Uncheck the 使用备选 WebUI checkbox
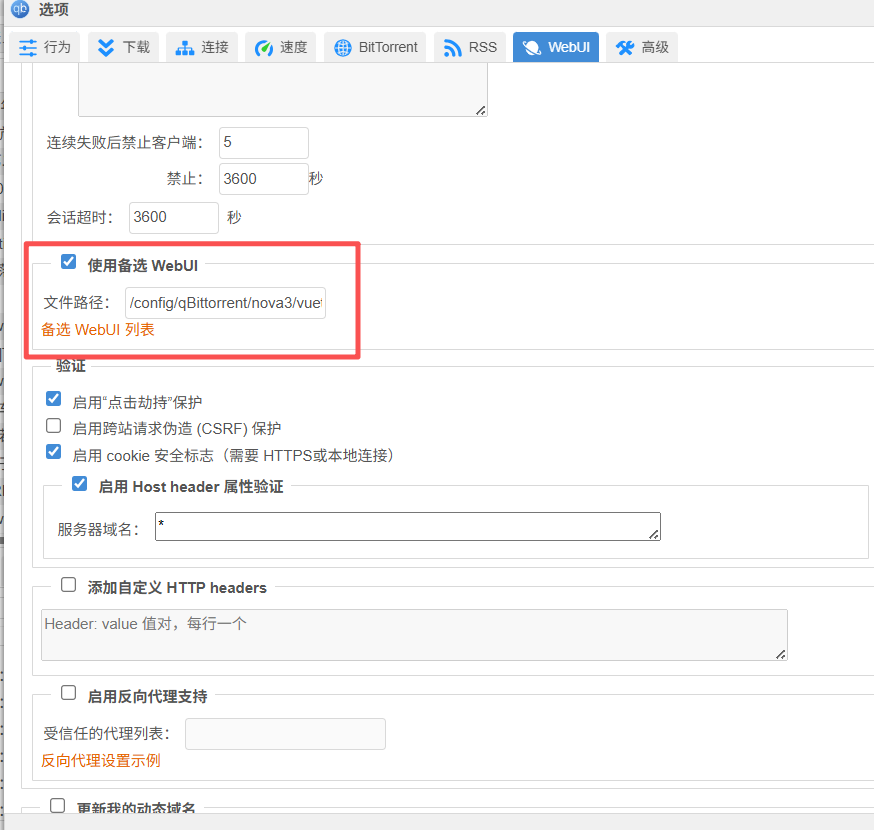 (x=69, y=262)
